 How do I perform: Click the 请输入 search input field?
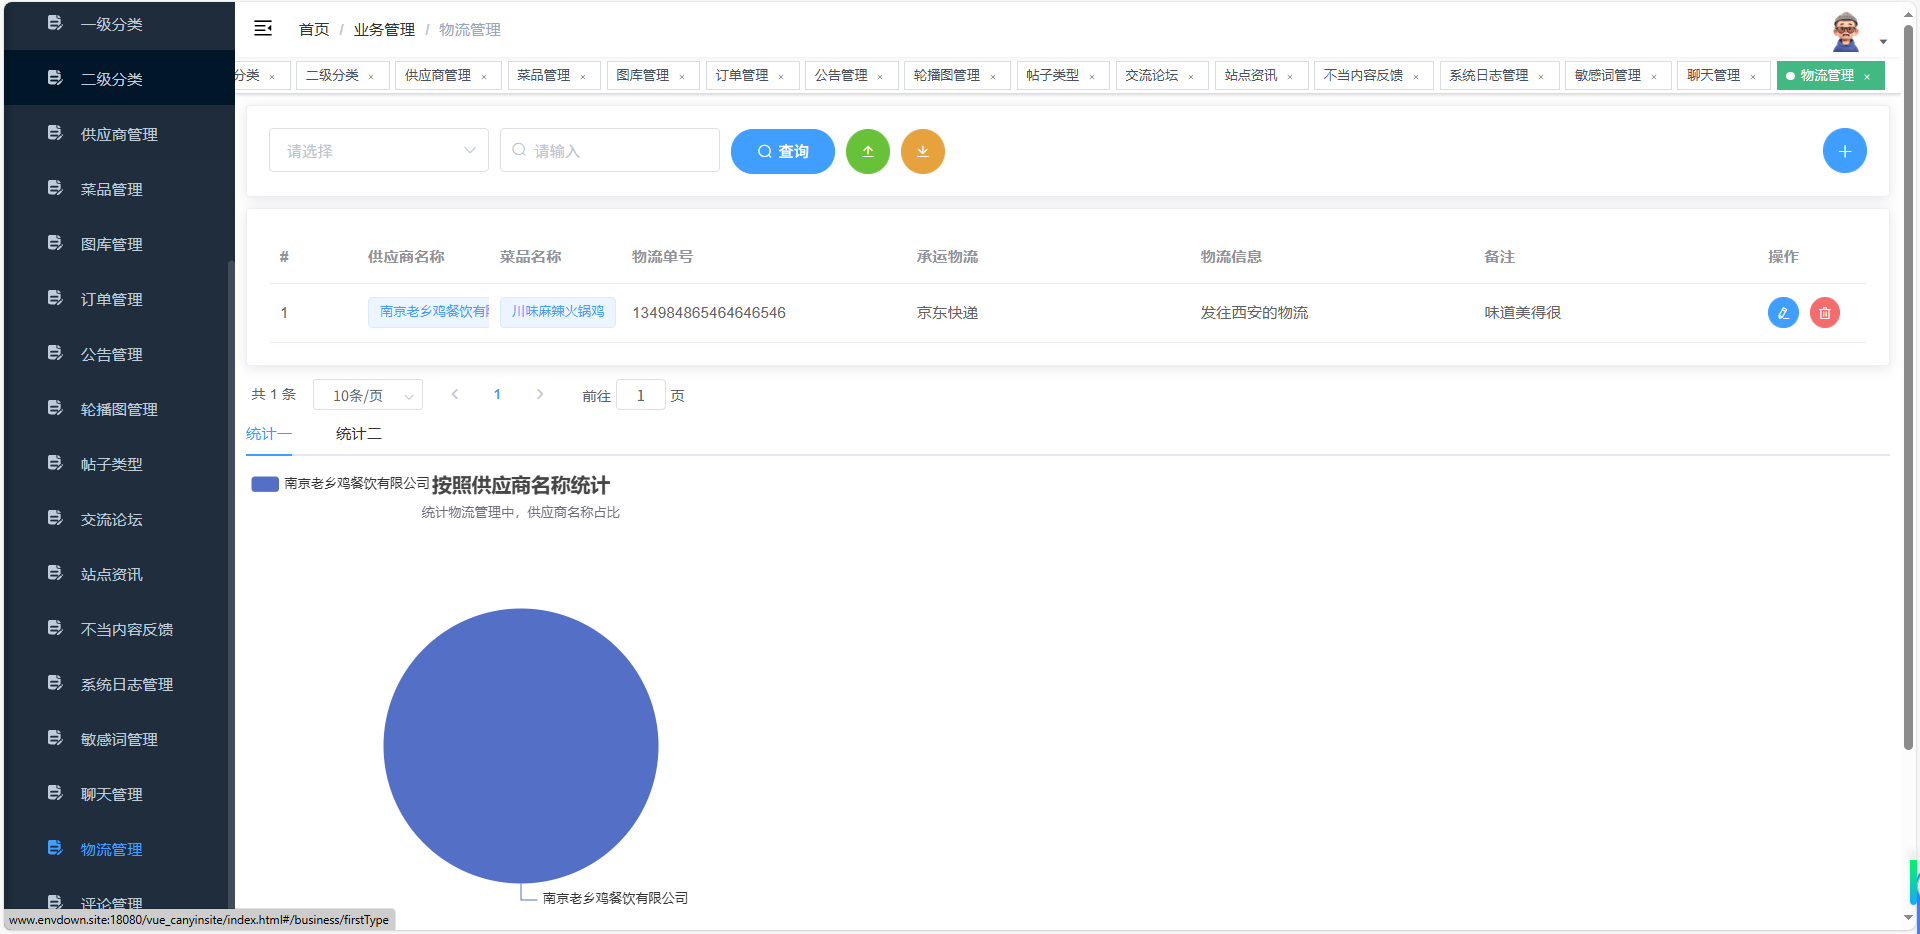(x=610, y=150)
